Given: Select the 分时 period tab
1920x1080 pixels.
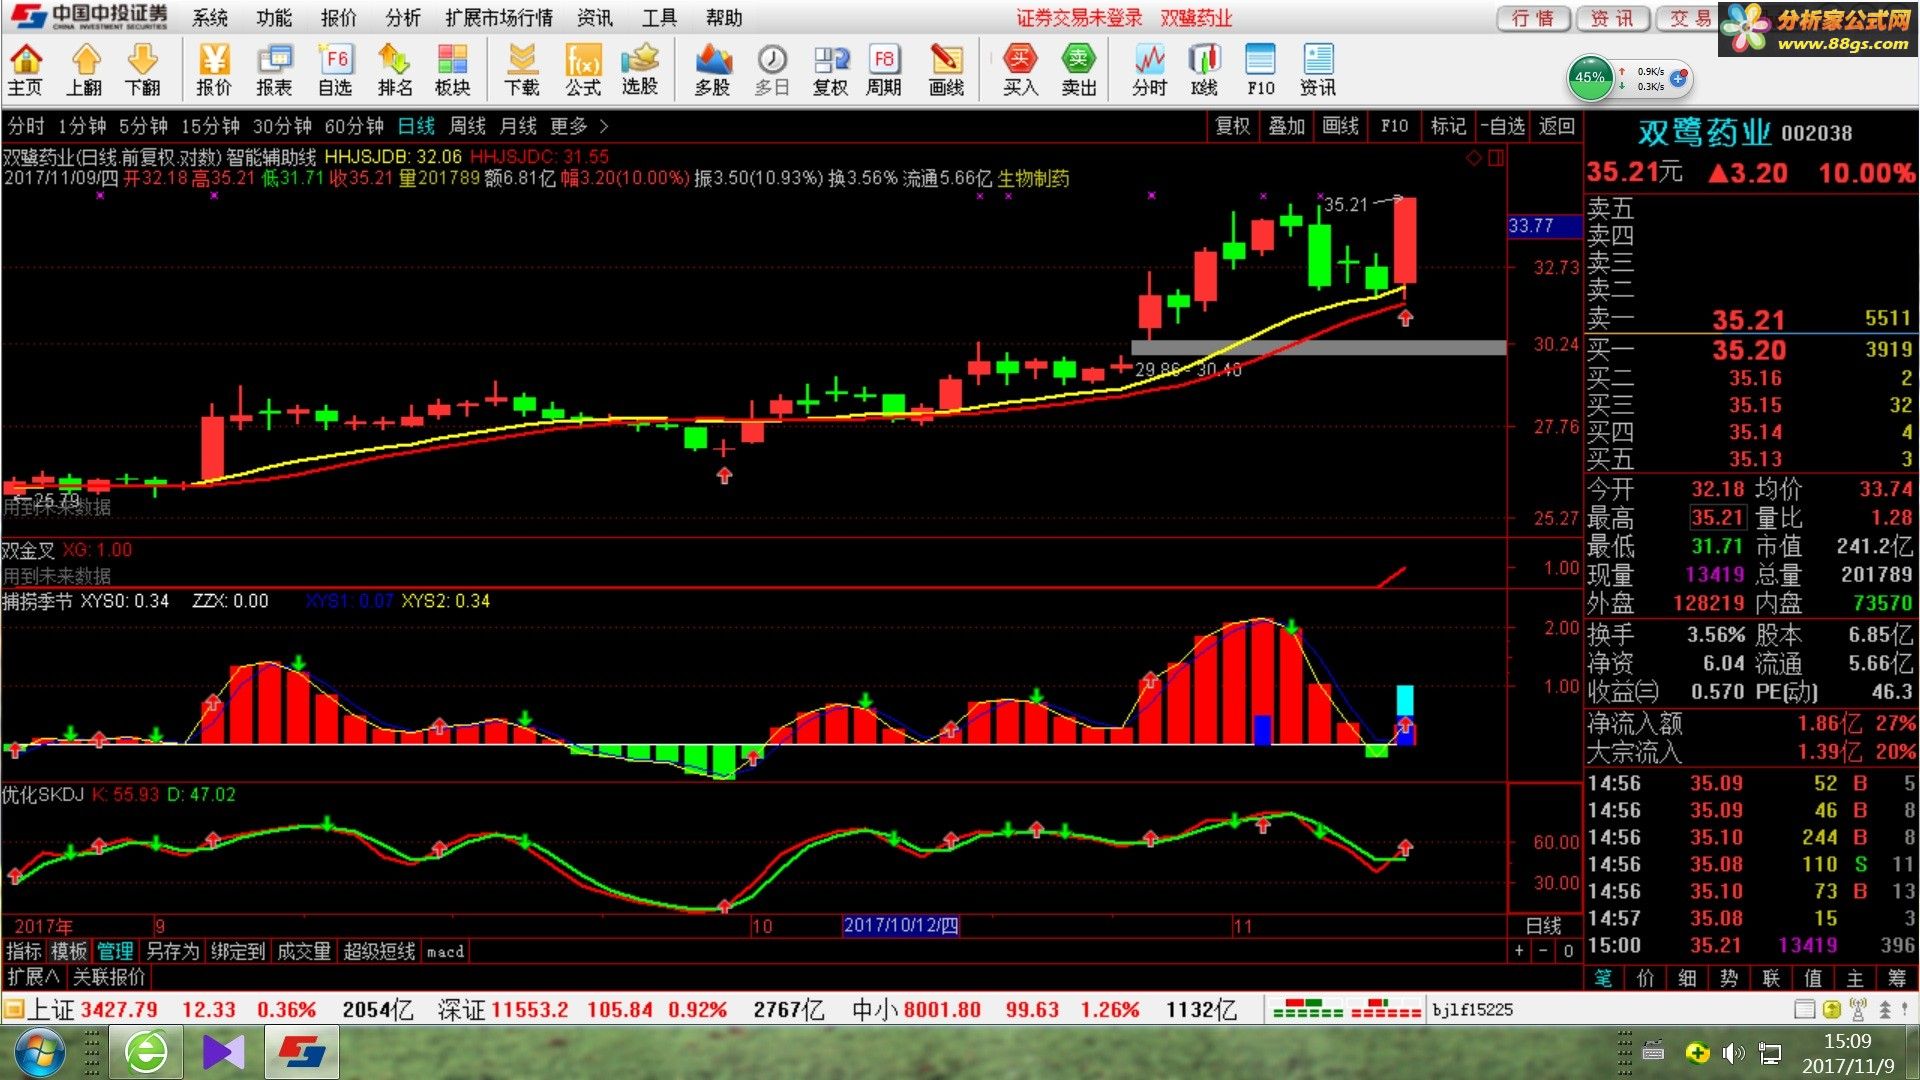Looking at the screenshot, I should (x=26, y=126).
